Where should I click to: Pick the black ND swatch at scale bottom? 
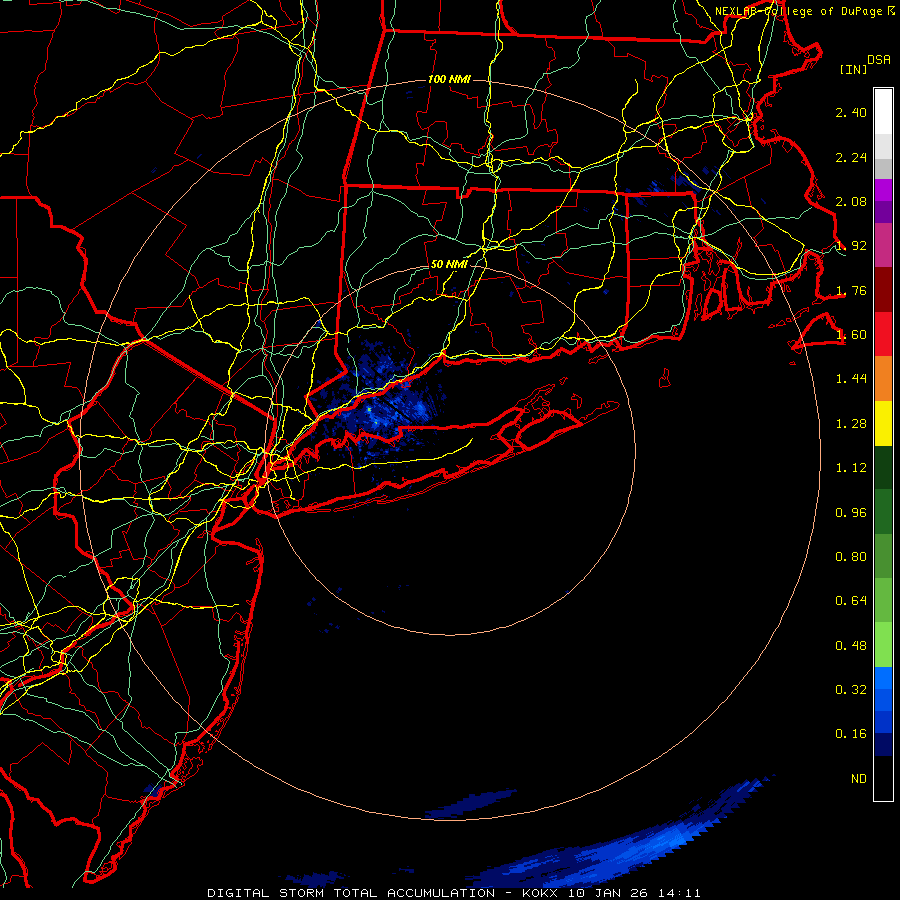[883, 778]
